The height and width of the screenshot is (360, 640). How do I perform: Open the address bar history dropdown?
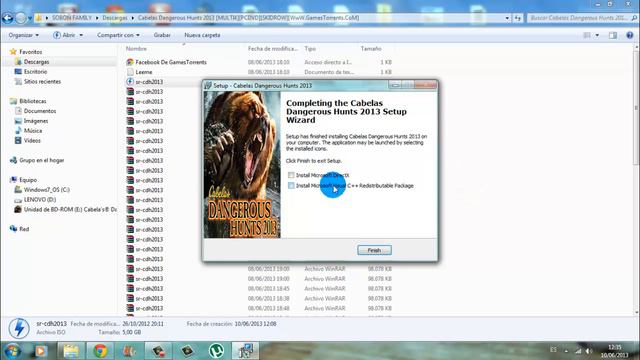tap(507, 18)
